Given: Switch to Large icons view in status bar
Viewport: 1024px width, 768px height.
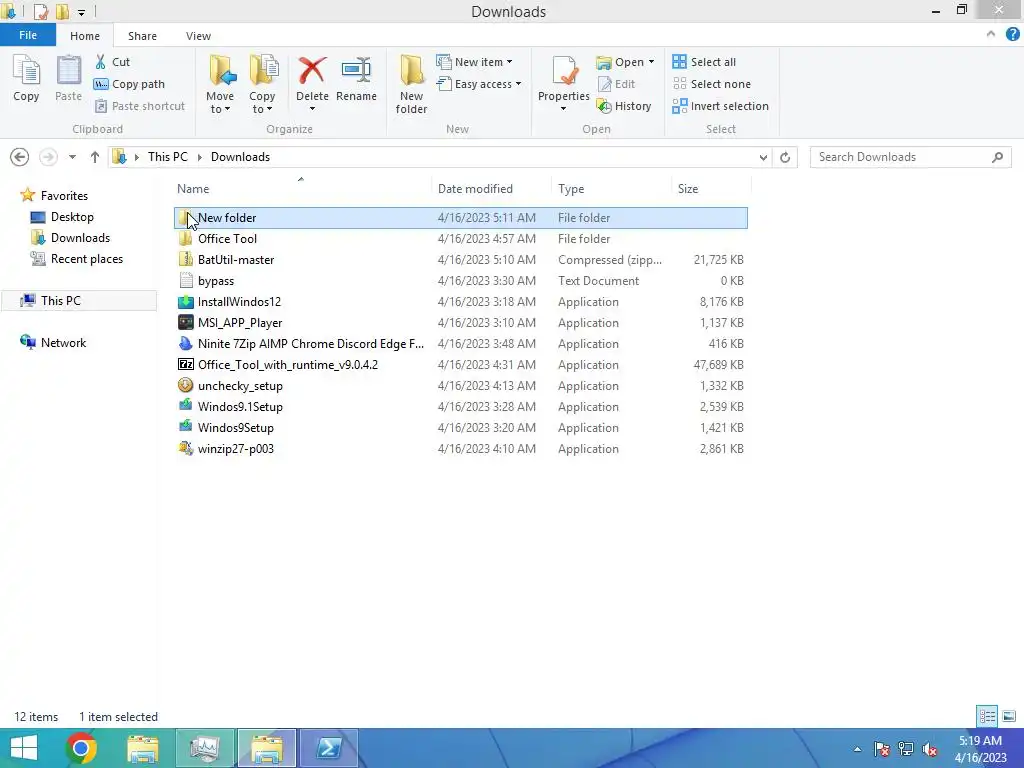Looking at the screenshot, I should [x=1009, y=716].
